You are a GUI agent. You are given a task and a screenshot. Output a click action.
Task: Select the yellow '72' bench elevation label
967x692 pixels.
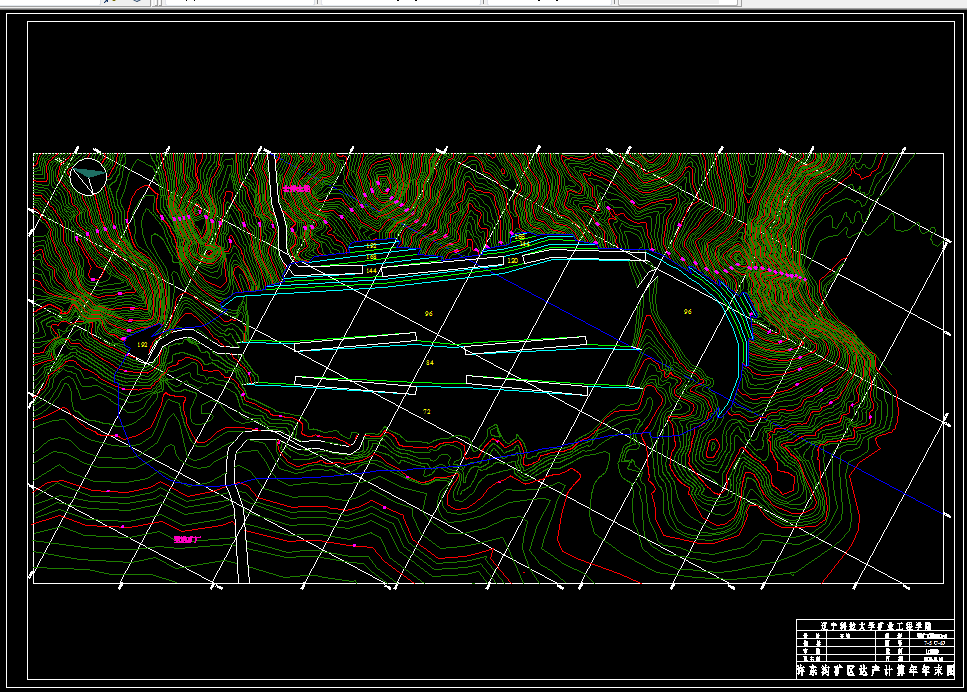point(427,411)
